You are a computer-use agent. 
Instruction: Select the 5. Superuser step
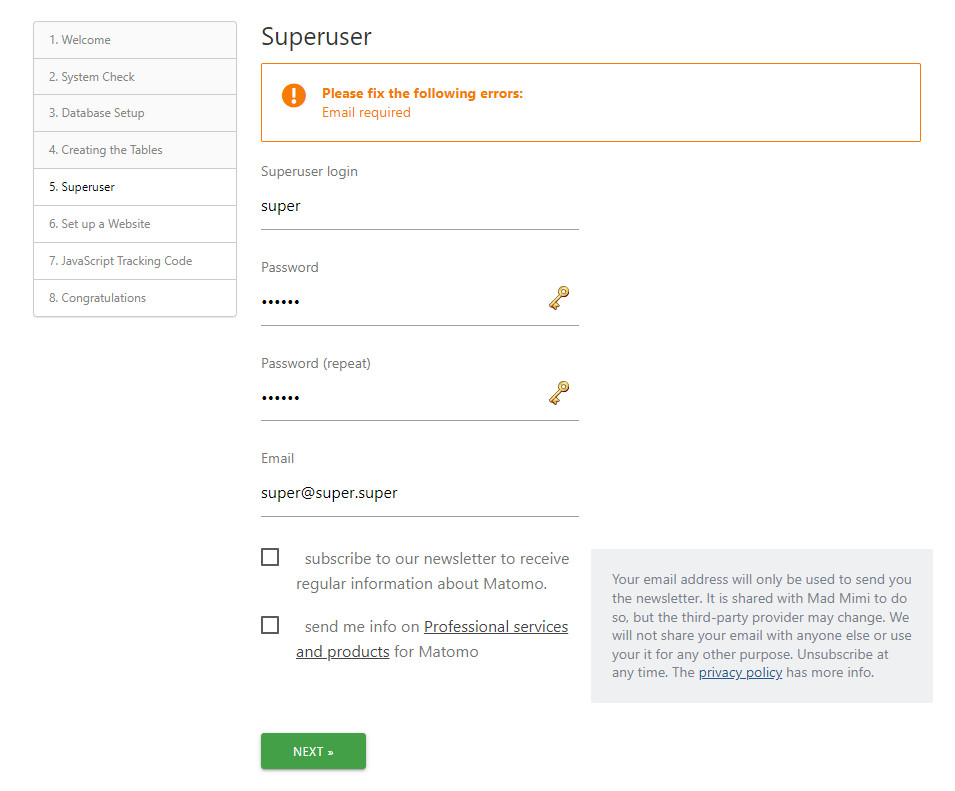pyautogui.click(x=135, y=187)
